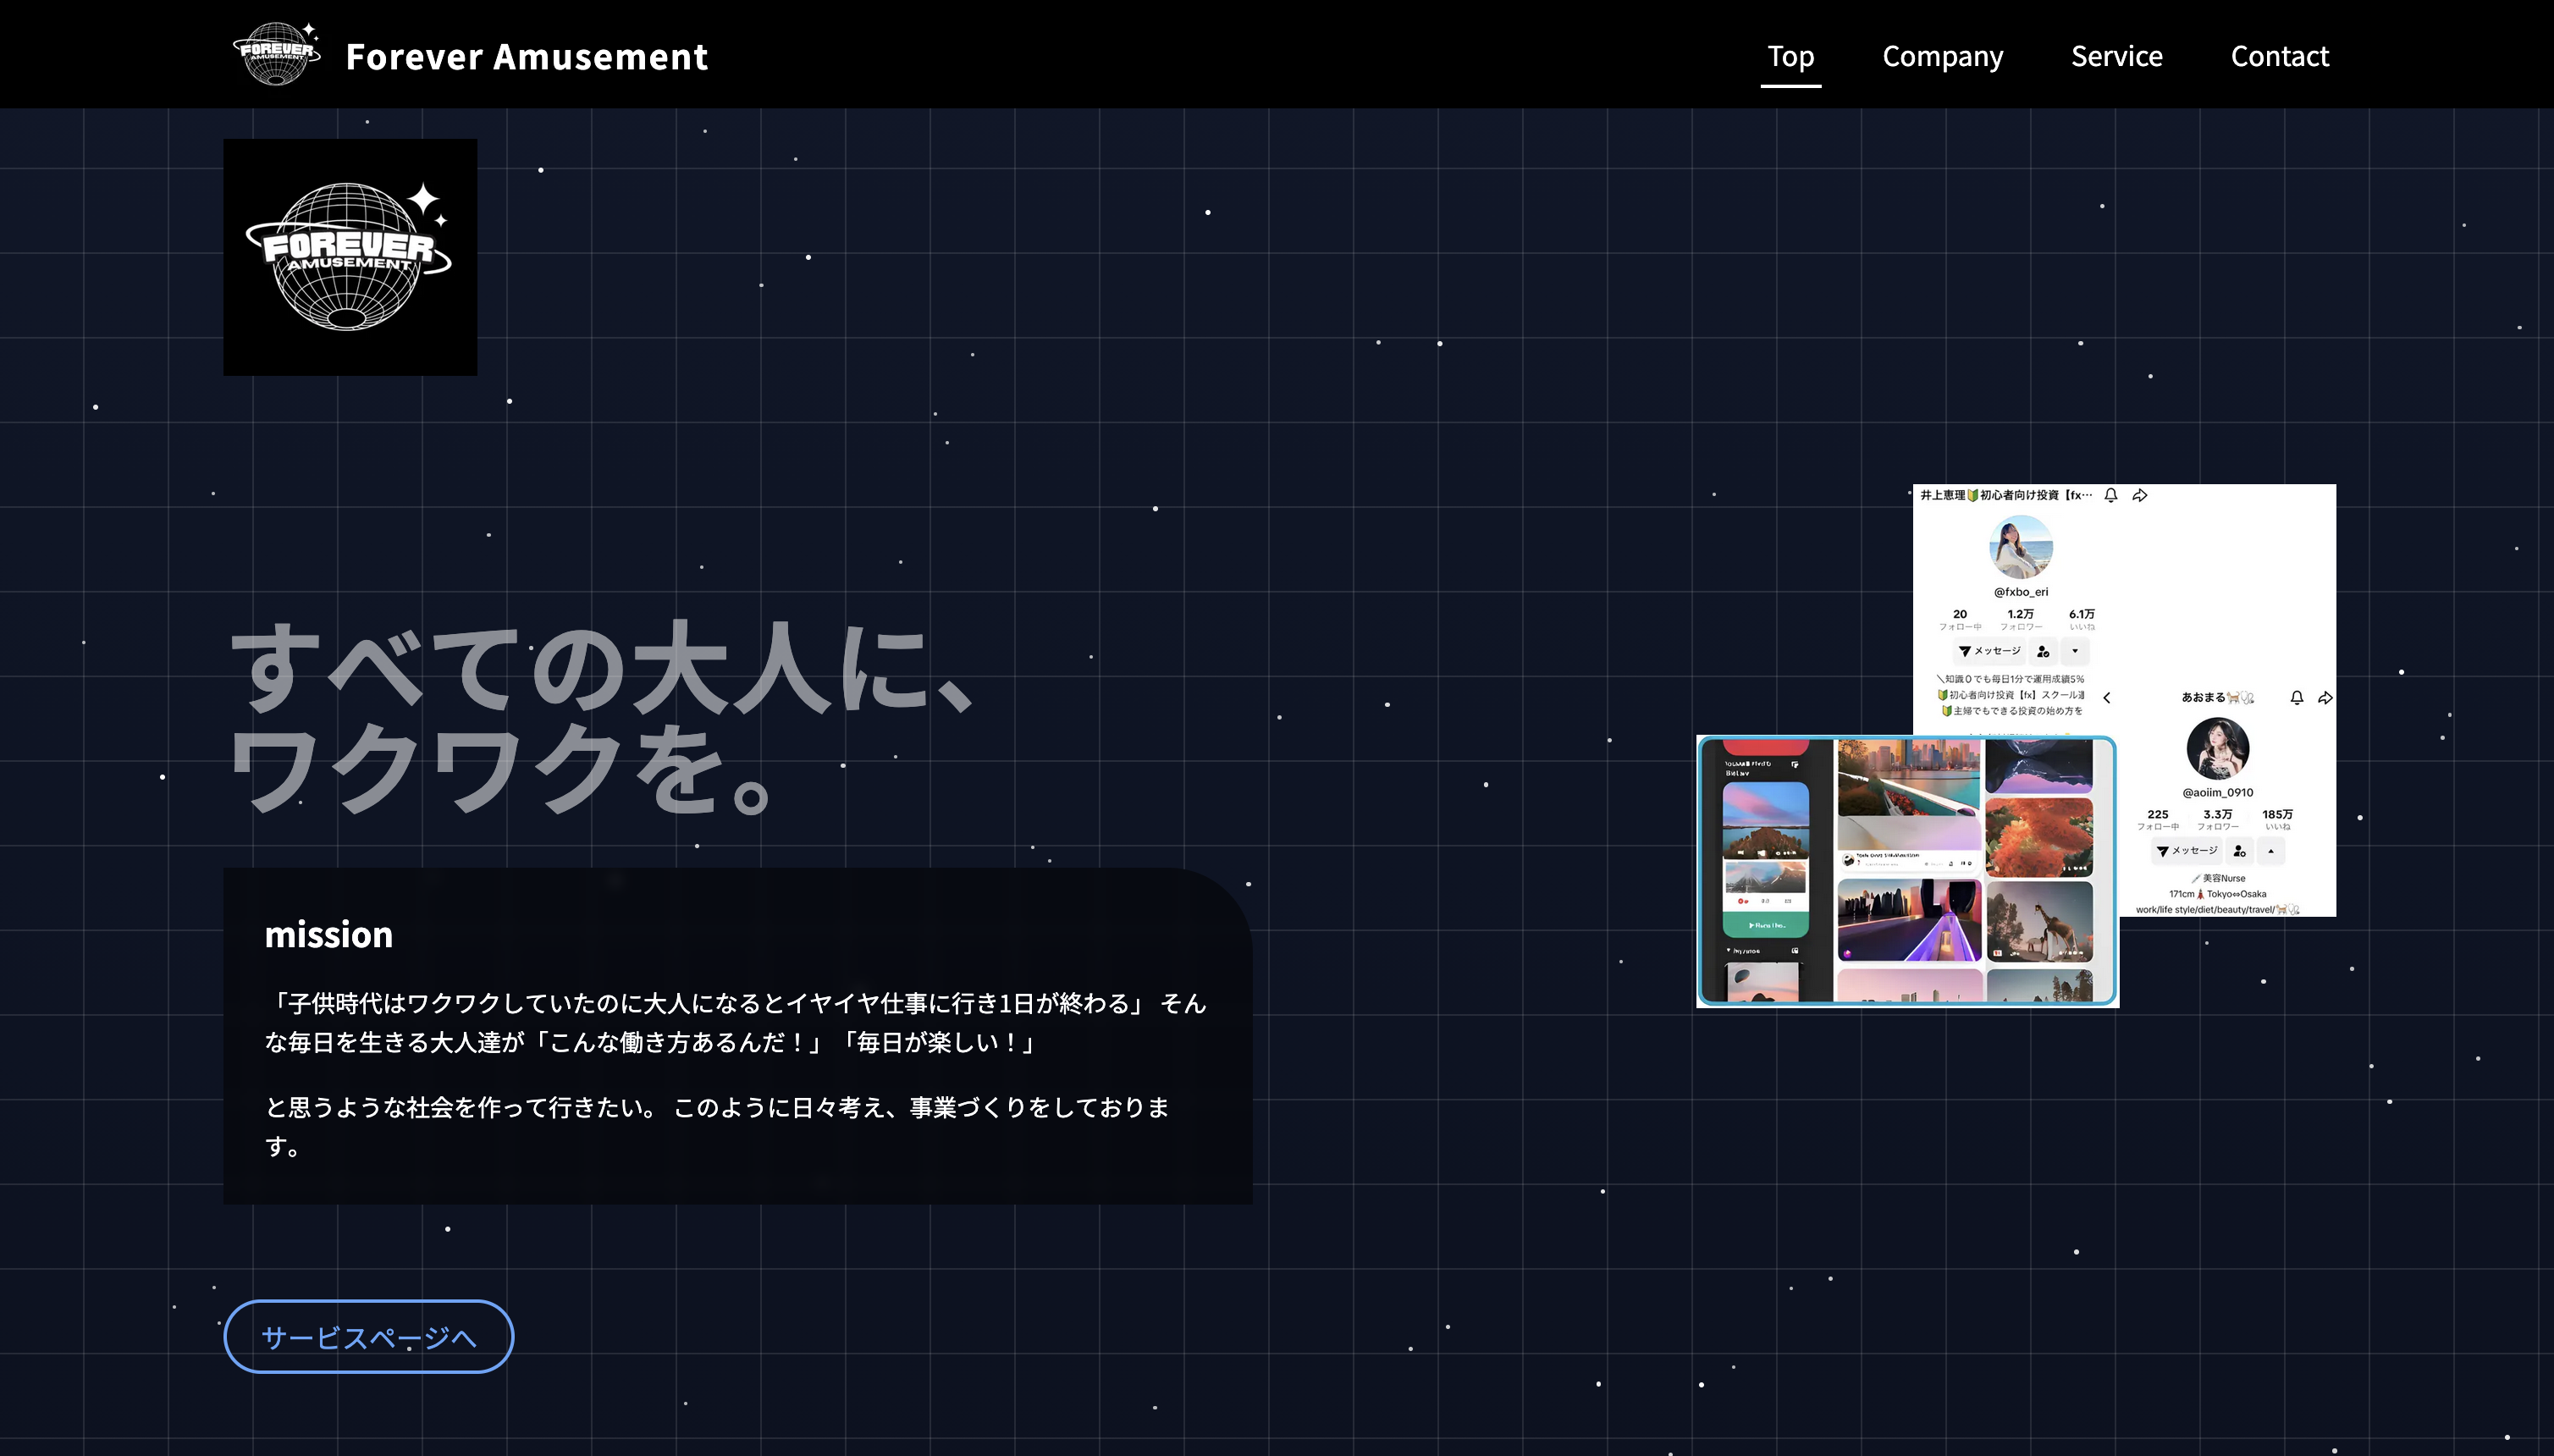Screen dimensions: 2554x1456
Task: Click the サービスページへ button
Action: tap(368, 1336)
